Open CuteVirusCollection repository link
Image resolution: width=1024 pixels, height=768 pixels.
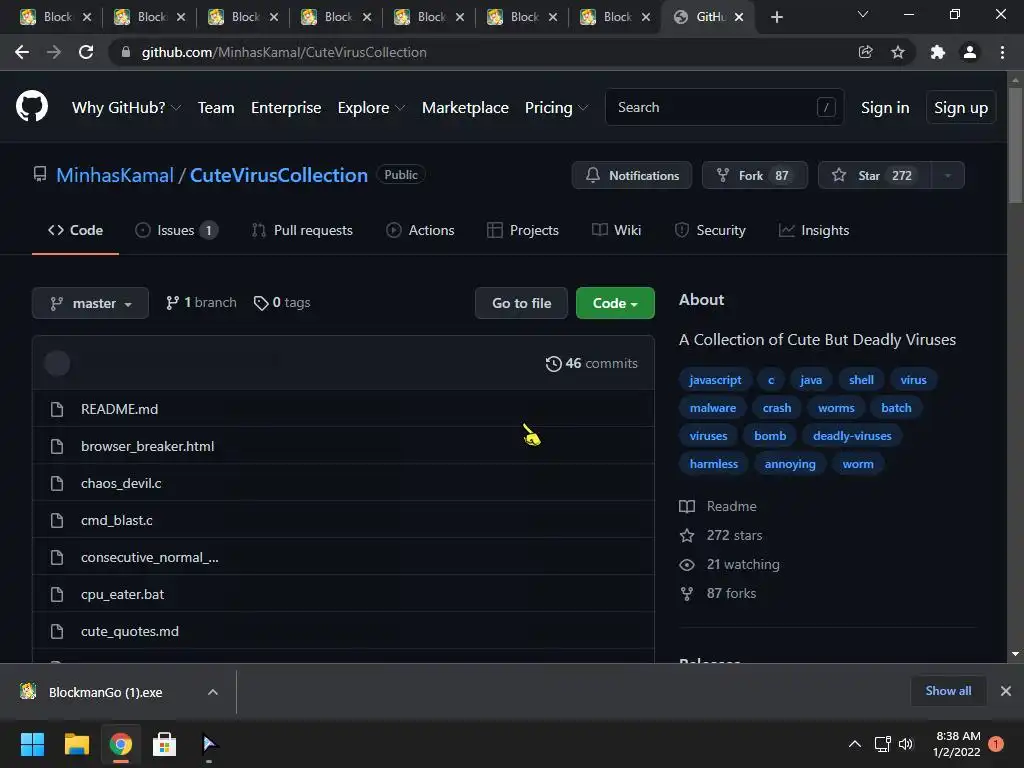coord(279,175)
